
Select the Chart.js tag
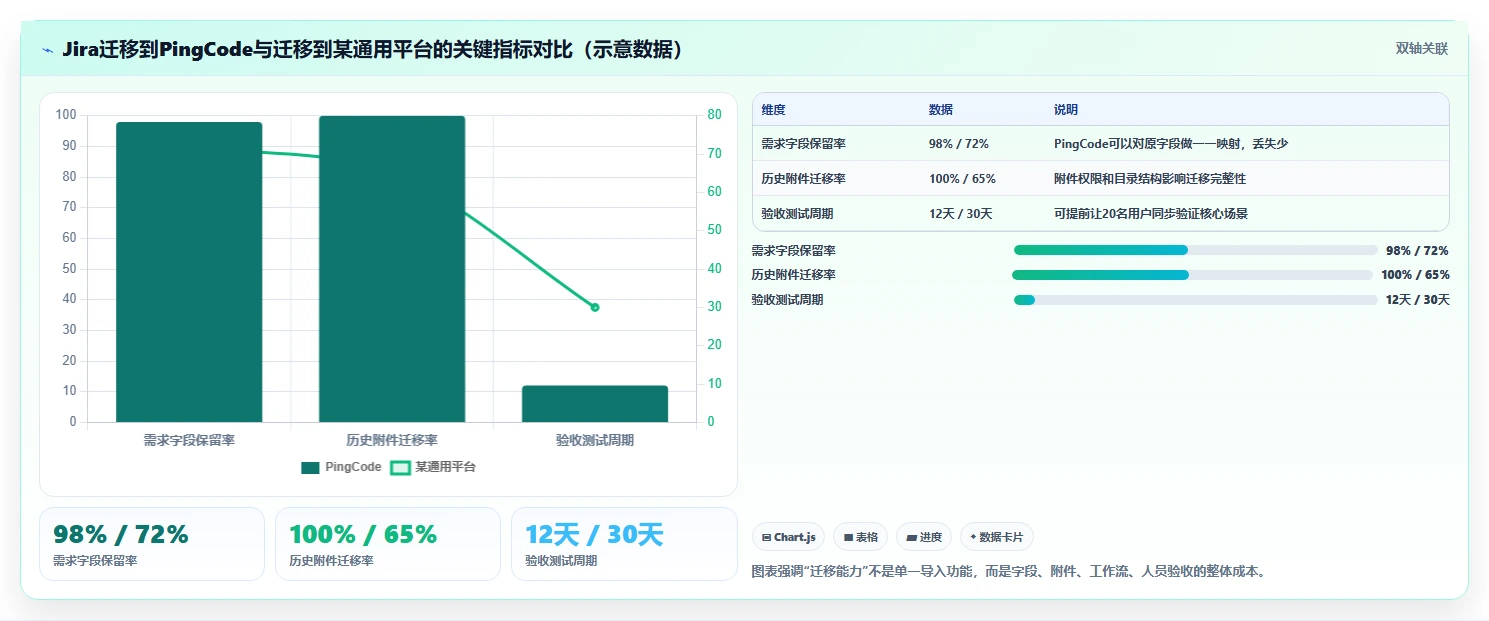788,537
